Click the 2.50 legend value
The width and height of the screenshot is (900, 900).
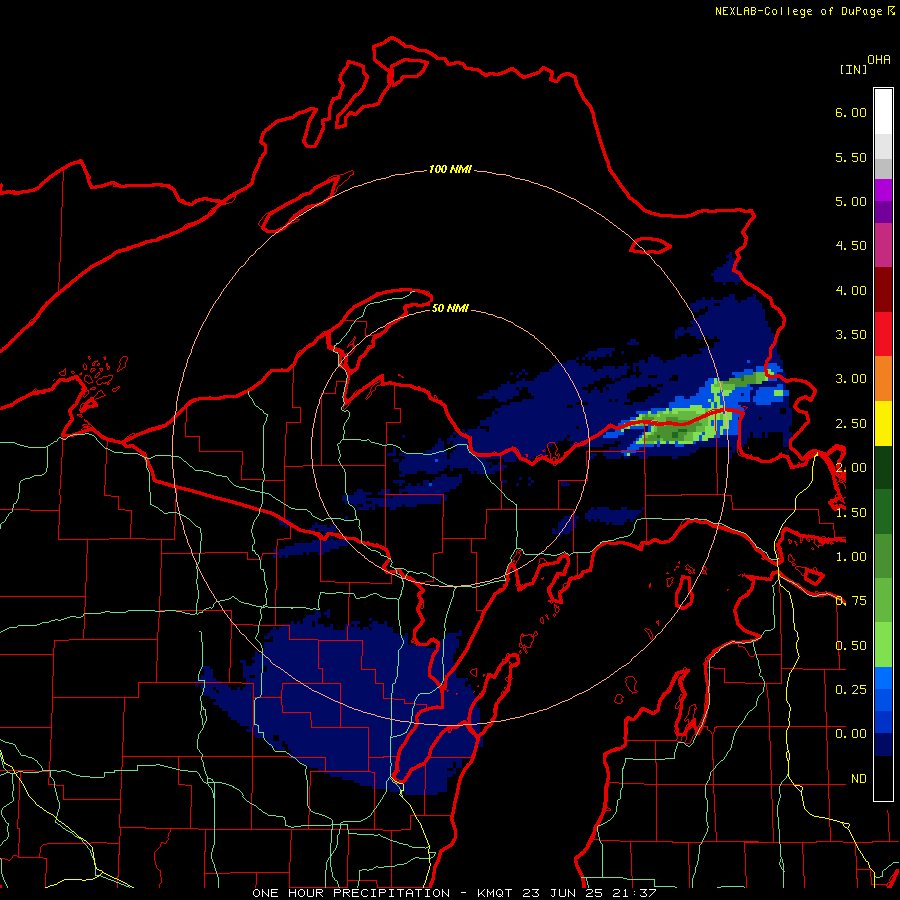pos(851,424)
